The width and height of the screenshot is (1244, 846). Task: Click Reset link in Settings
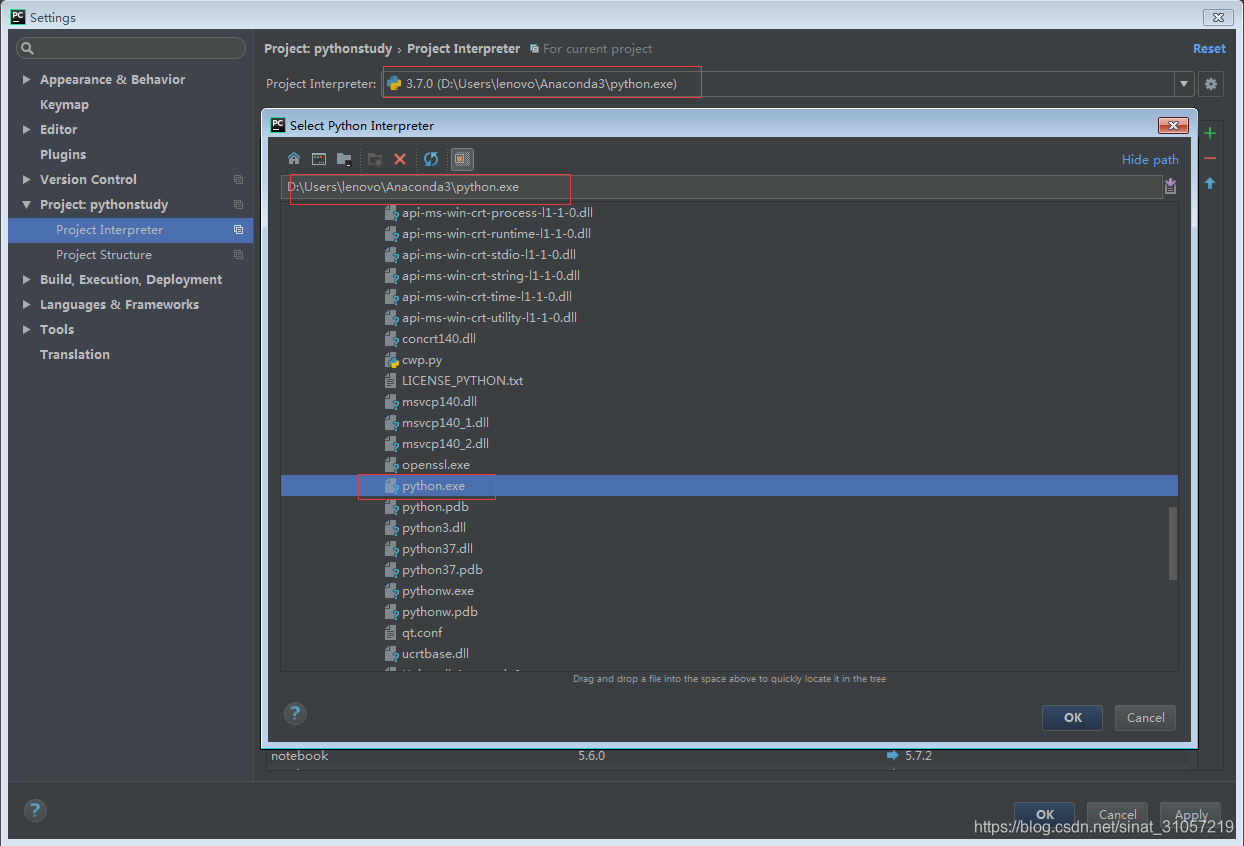pyautogui.click(x=1209, y=48)
